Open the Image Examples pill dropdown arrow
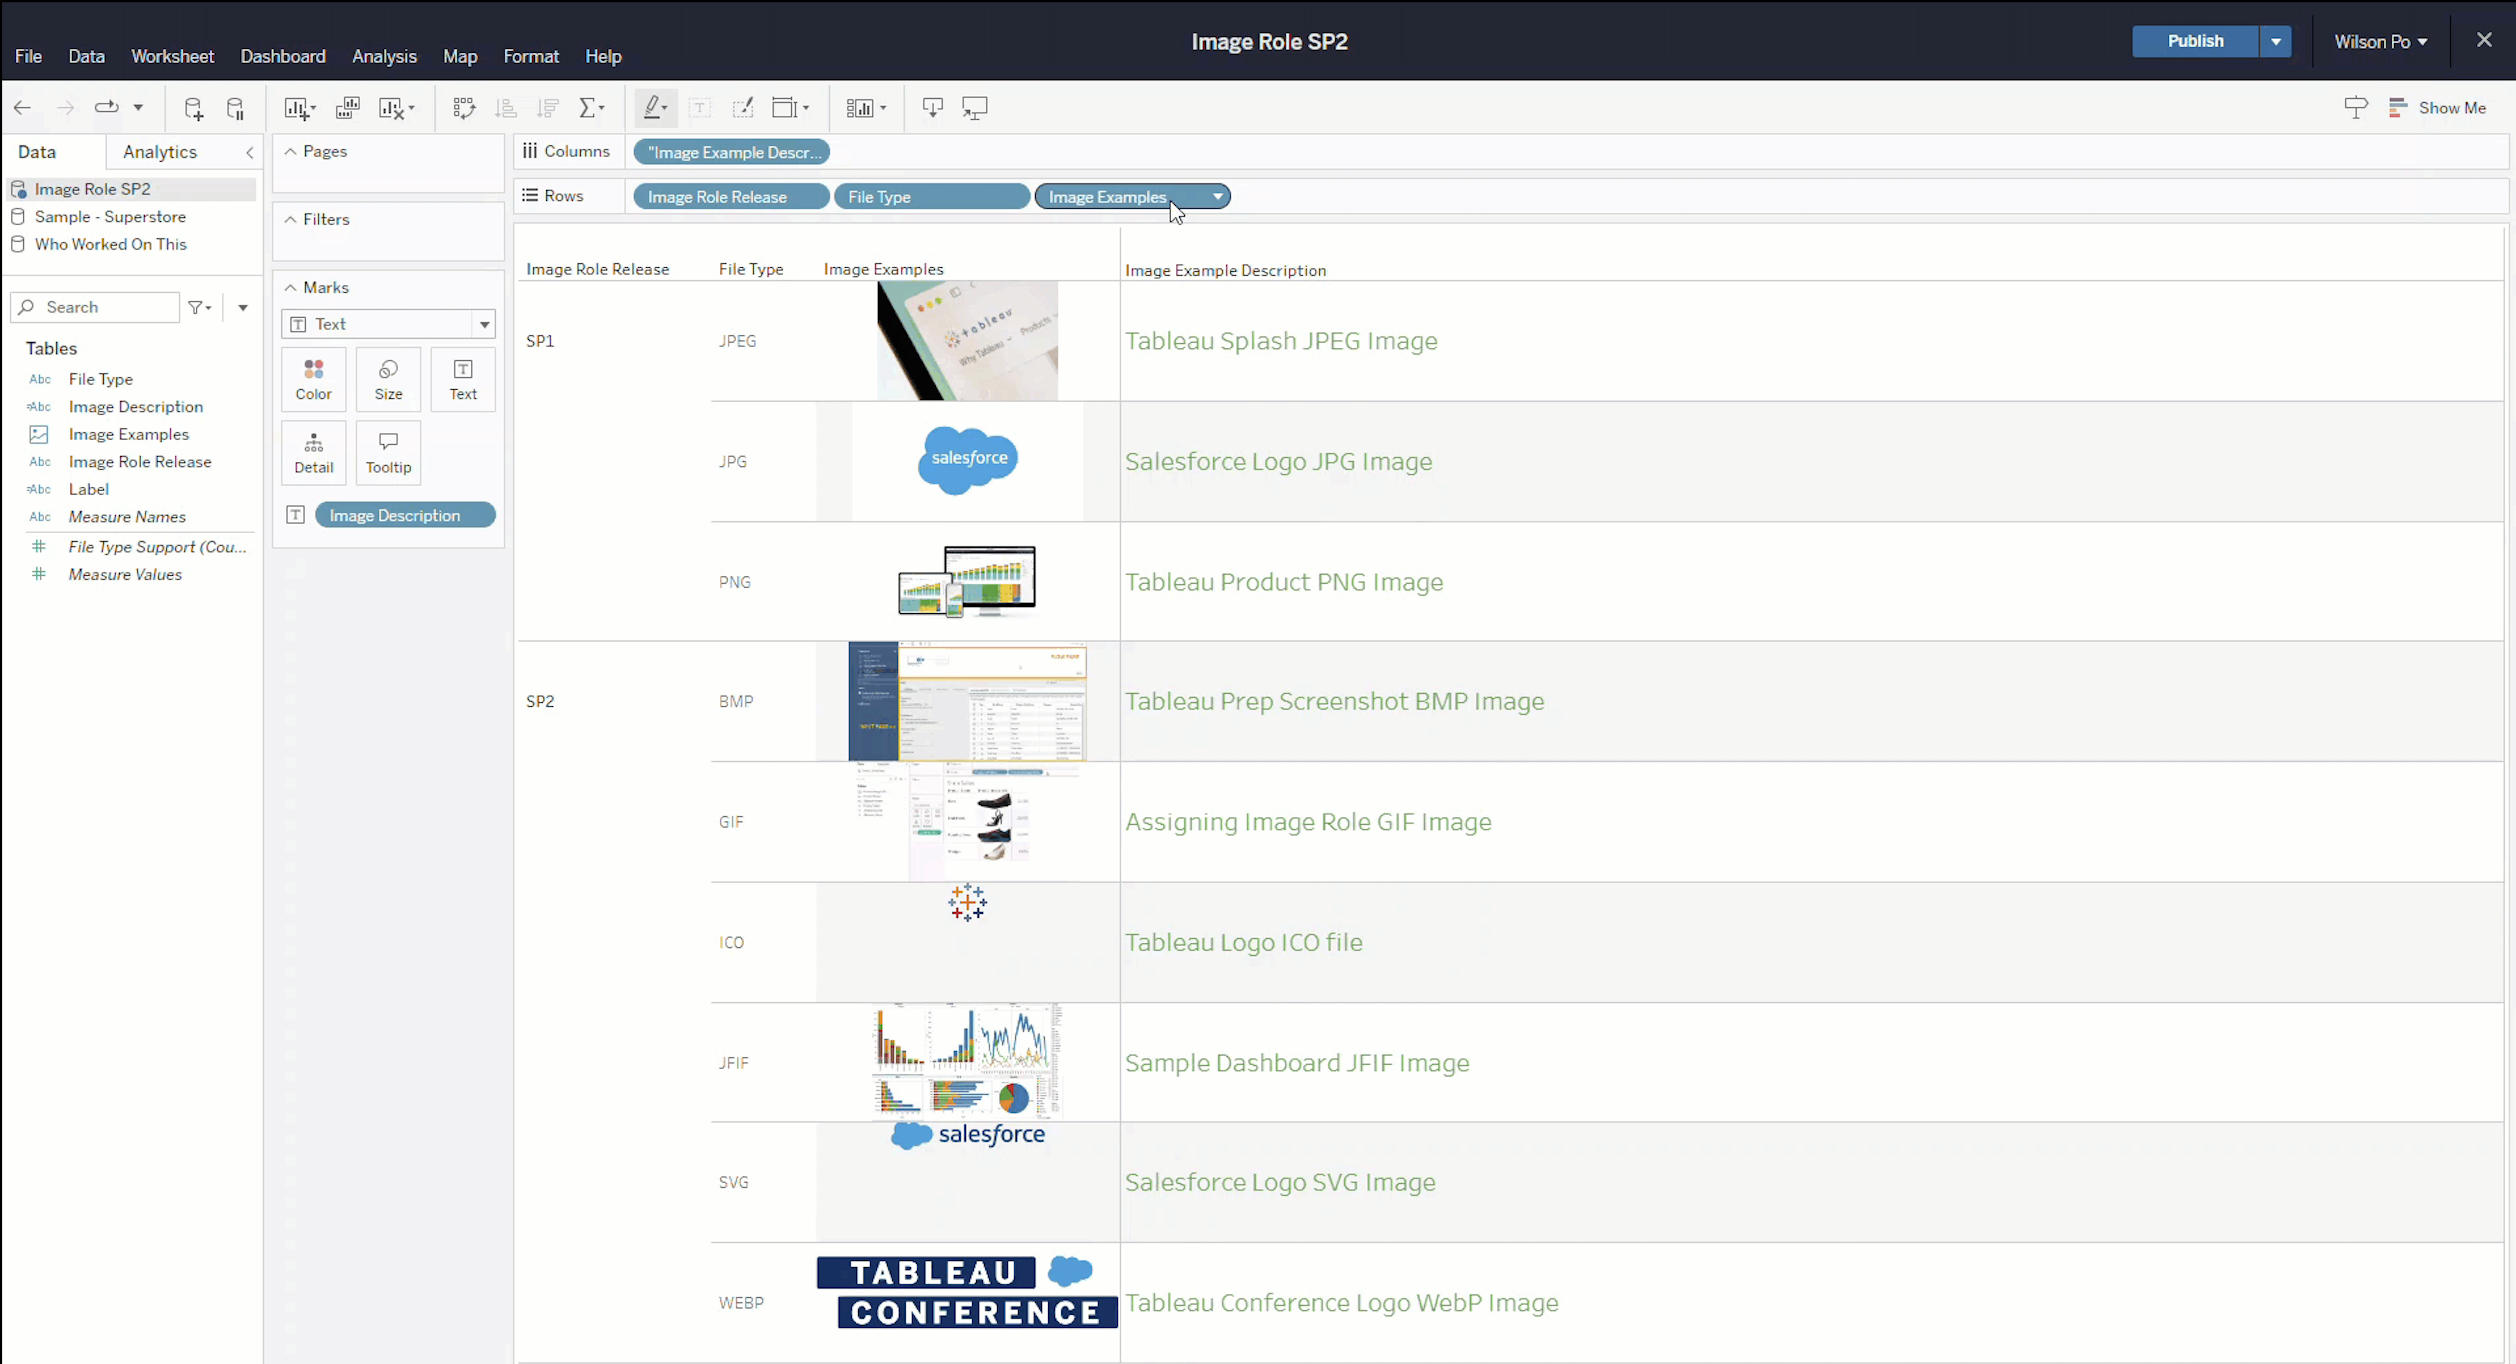Image resolution: width=2516 pixels, height=1364 pixels. tap(1217, 197)
